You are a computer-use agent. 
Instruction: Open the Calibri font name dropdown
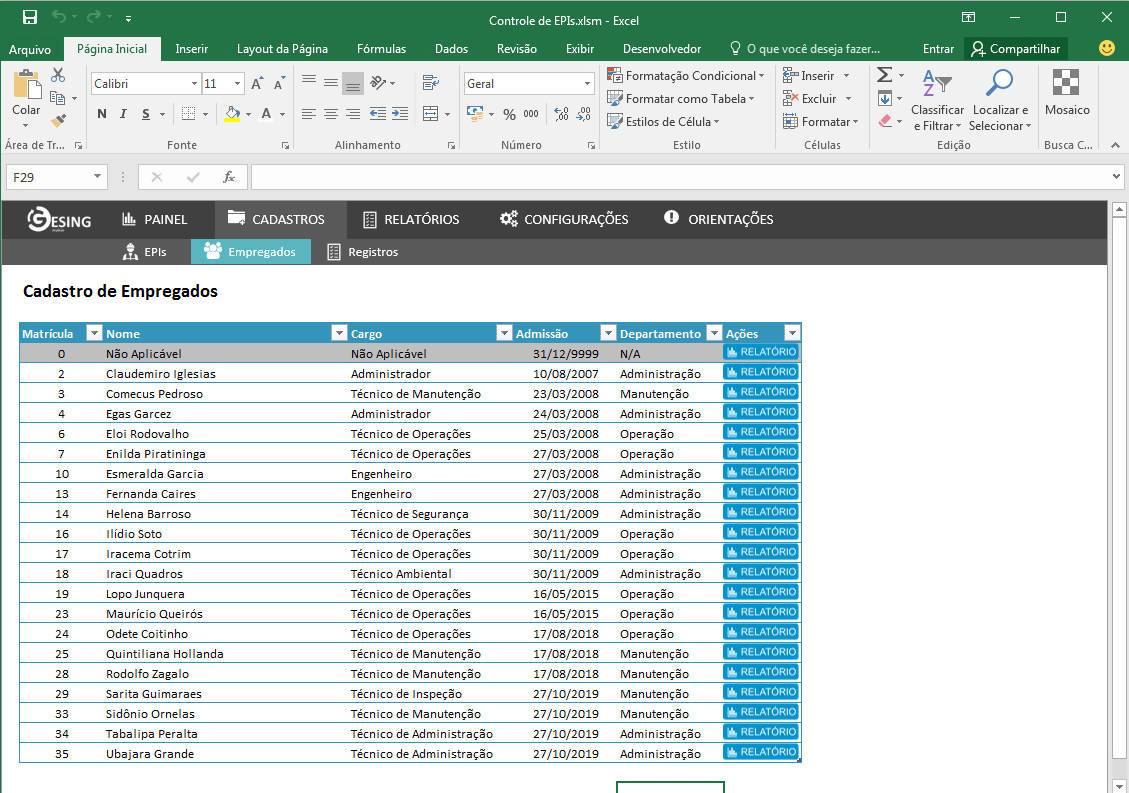[194, 84]
